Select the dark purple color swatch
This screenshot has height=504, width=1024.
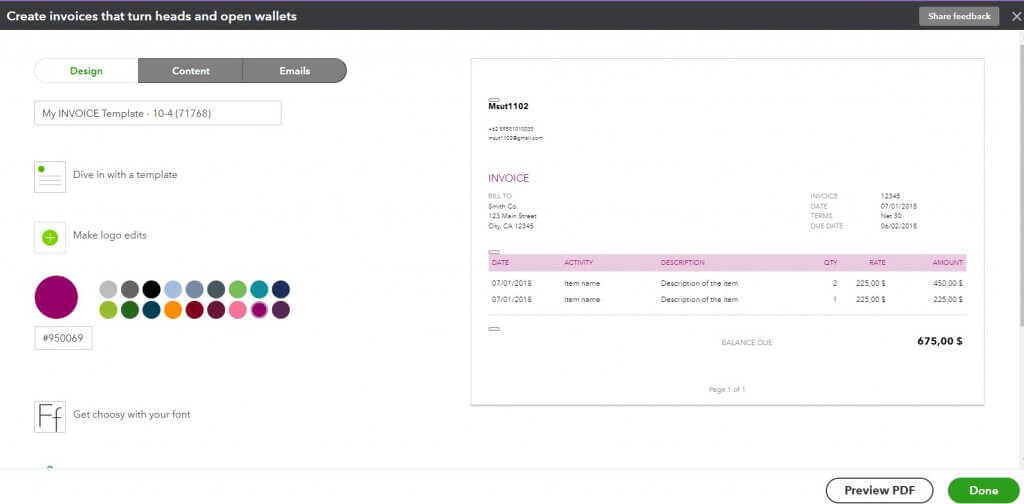click(x=281, y=310)
